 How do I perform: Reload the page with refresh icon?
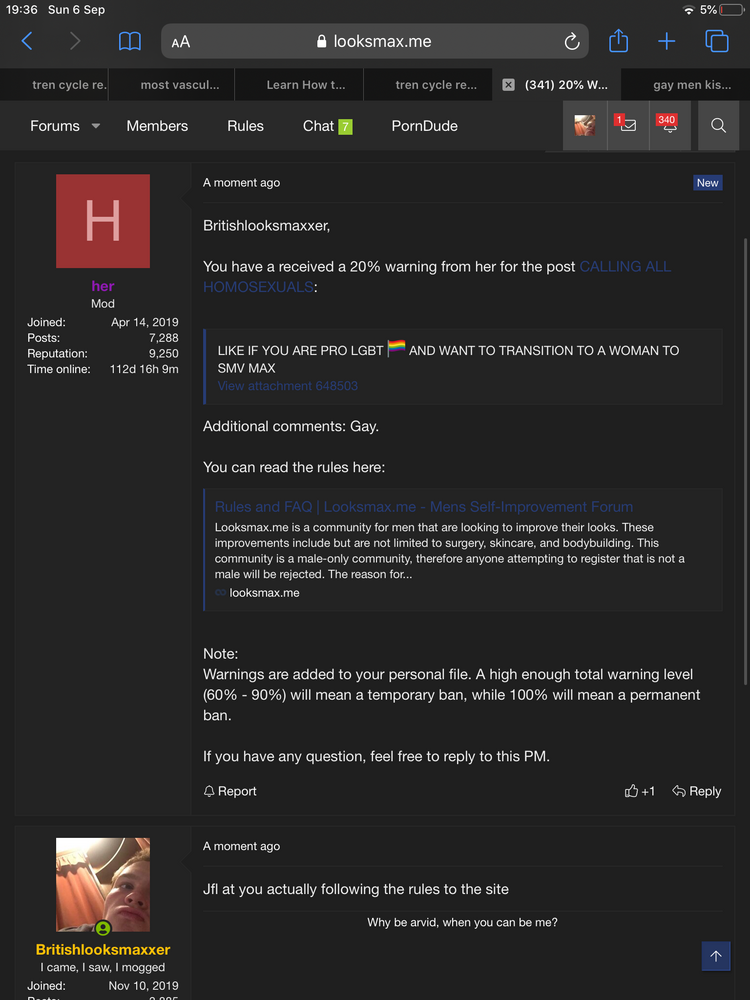(572, 42)
